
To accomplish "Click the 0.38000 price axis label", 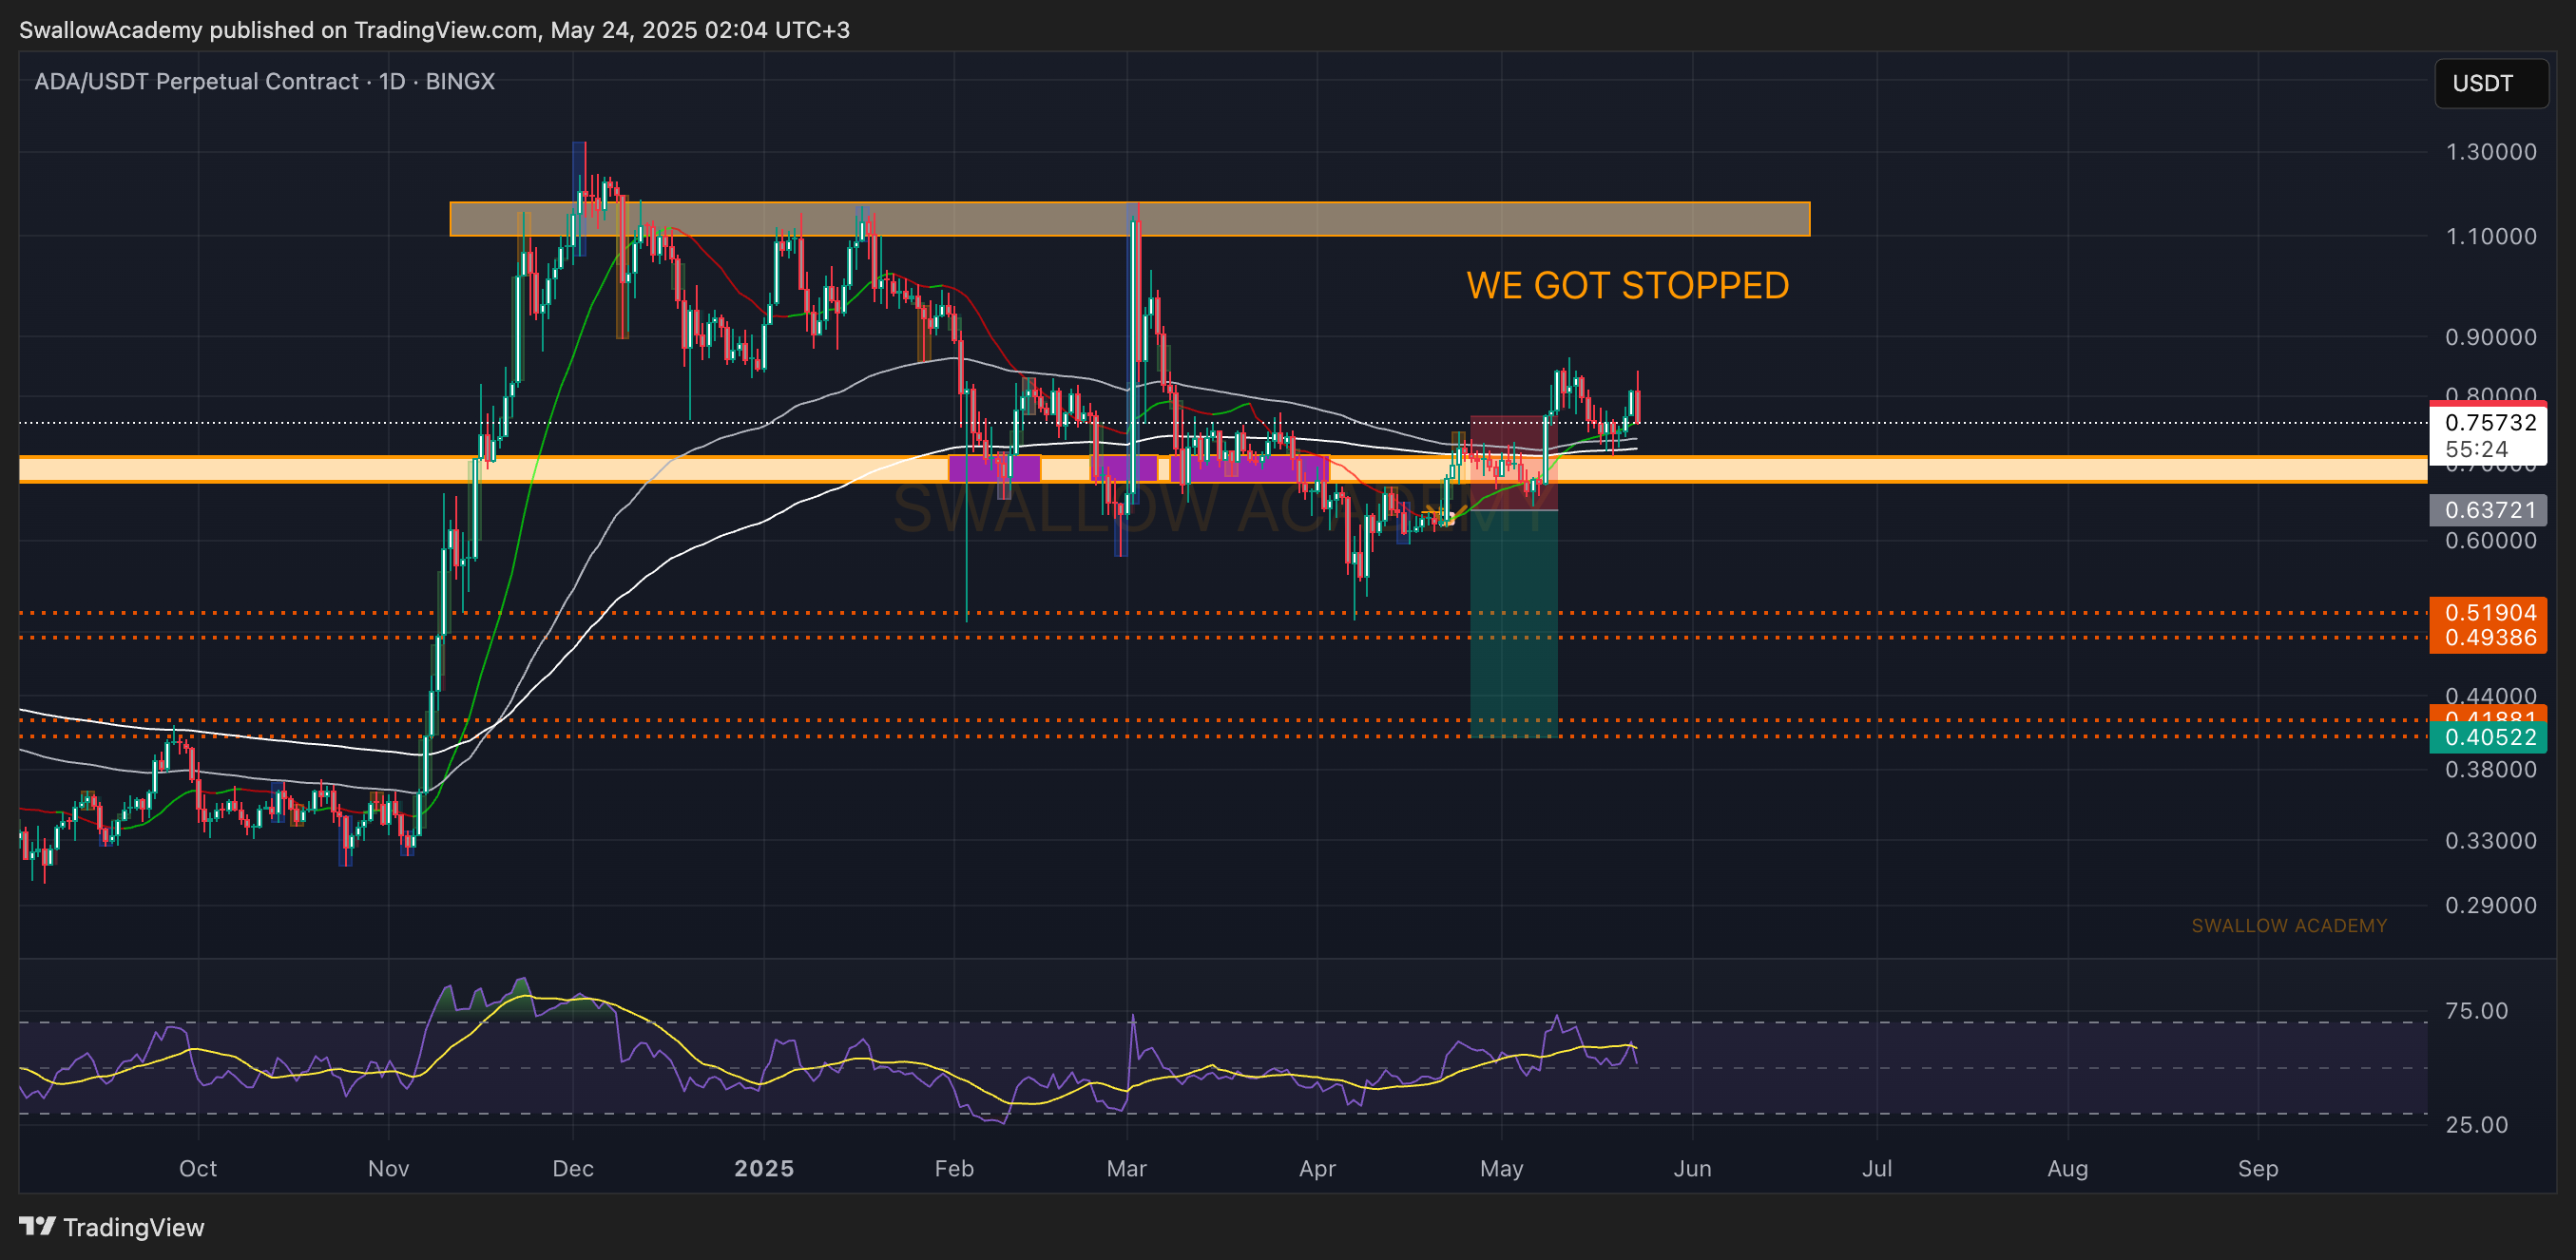I will pos(2490,770).
